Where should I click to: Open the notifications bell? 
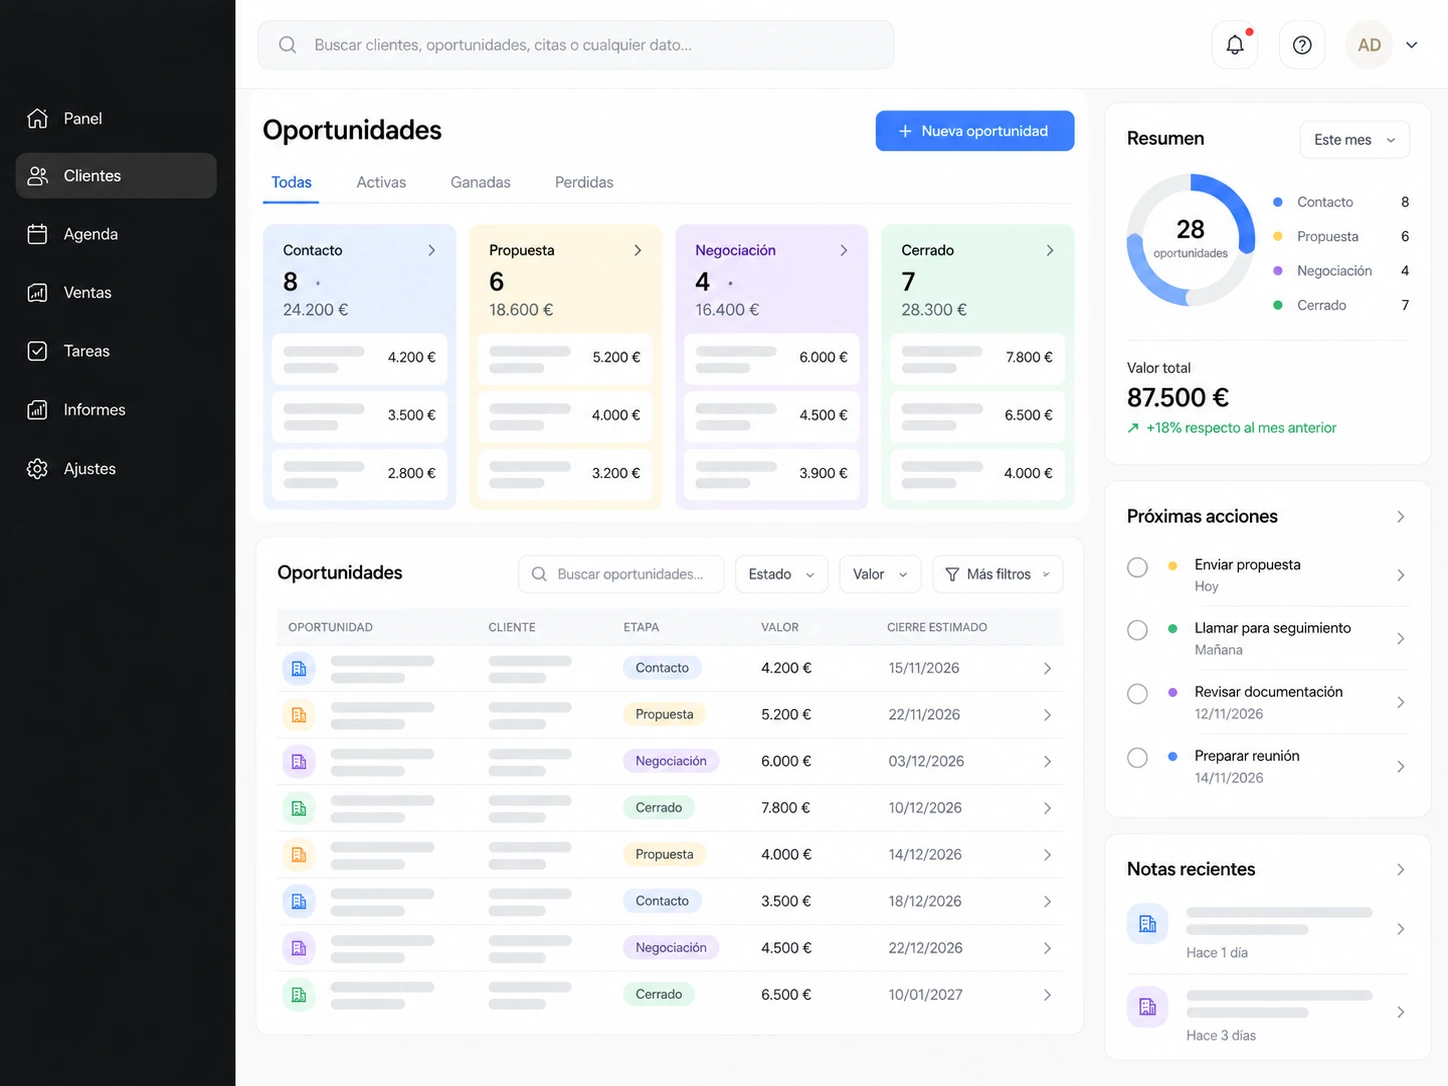pyautogui.click(x=1235, y=45)
